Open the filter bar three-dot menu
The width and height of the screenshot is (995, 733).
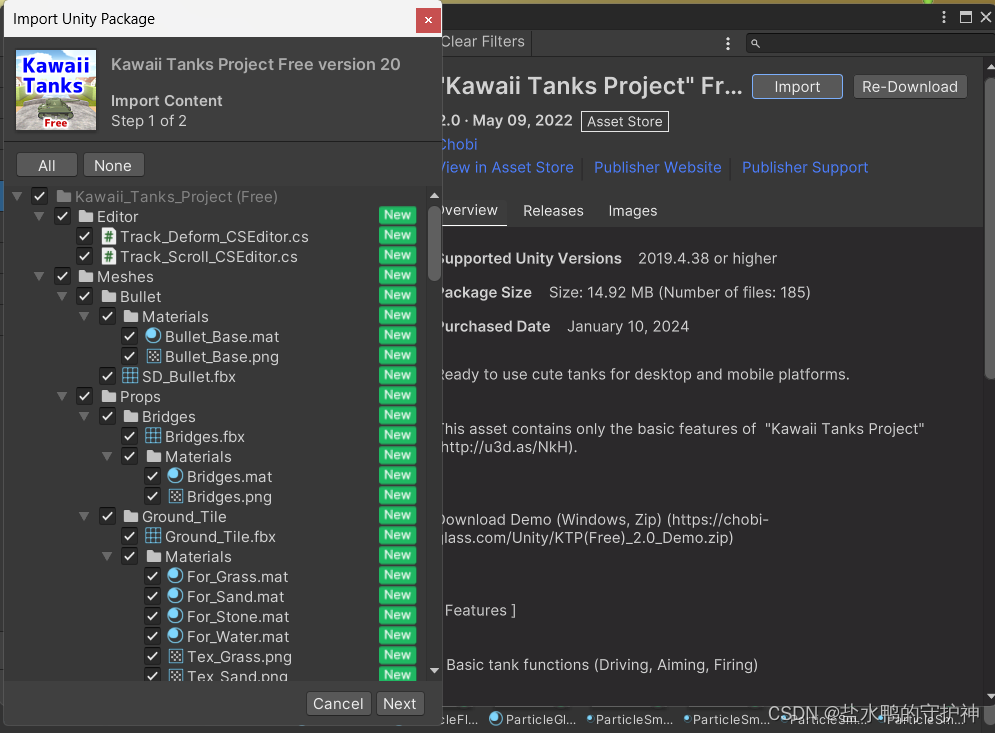[728, 43]
